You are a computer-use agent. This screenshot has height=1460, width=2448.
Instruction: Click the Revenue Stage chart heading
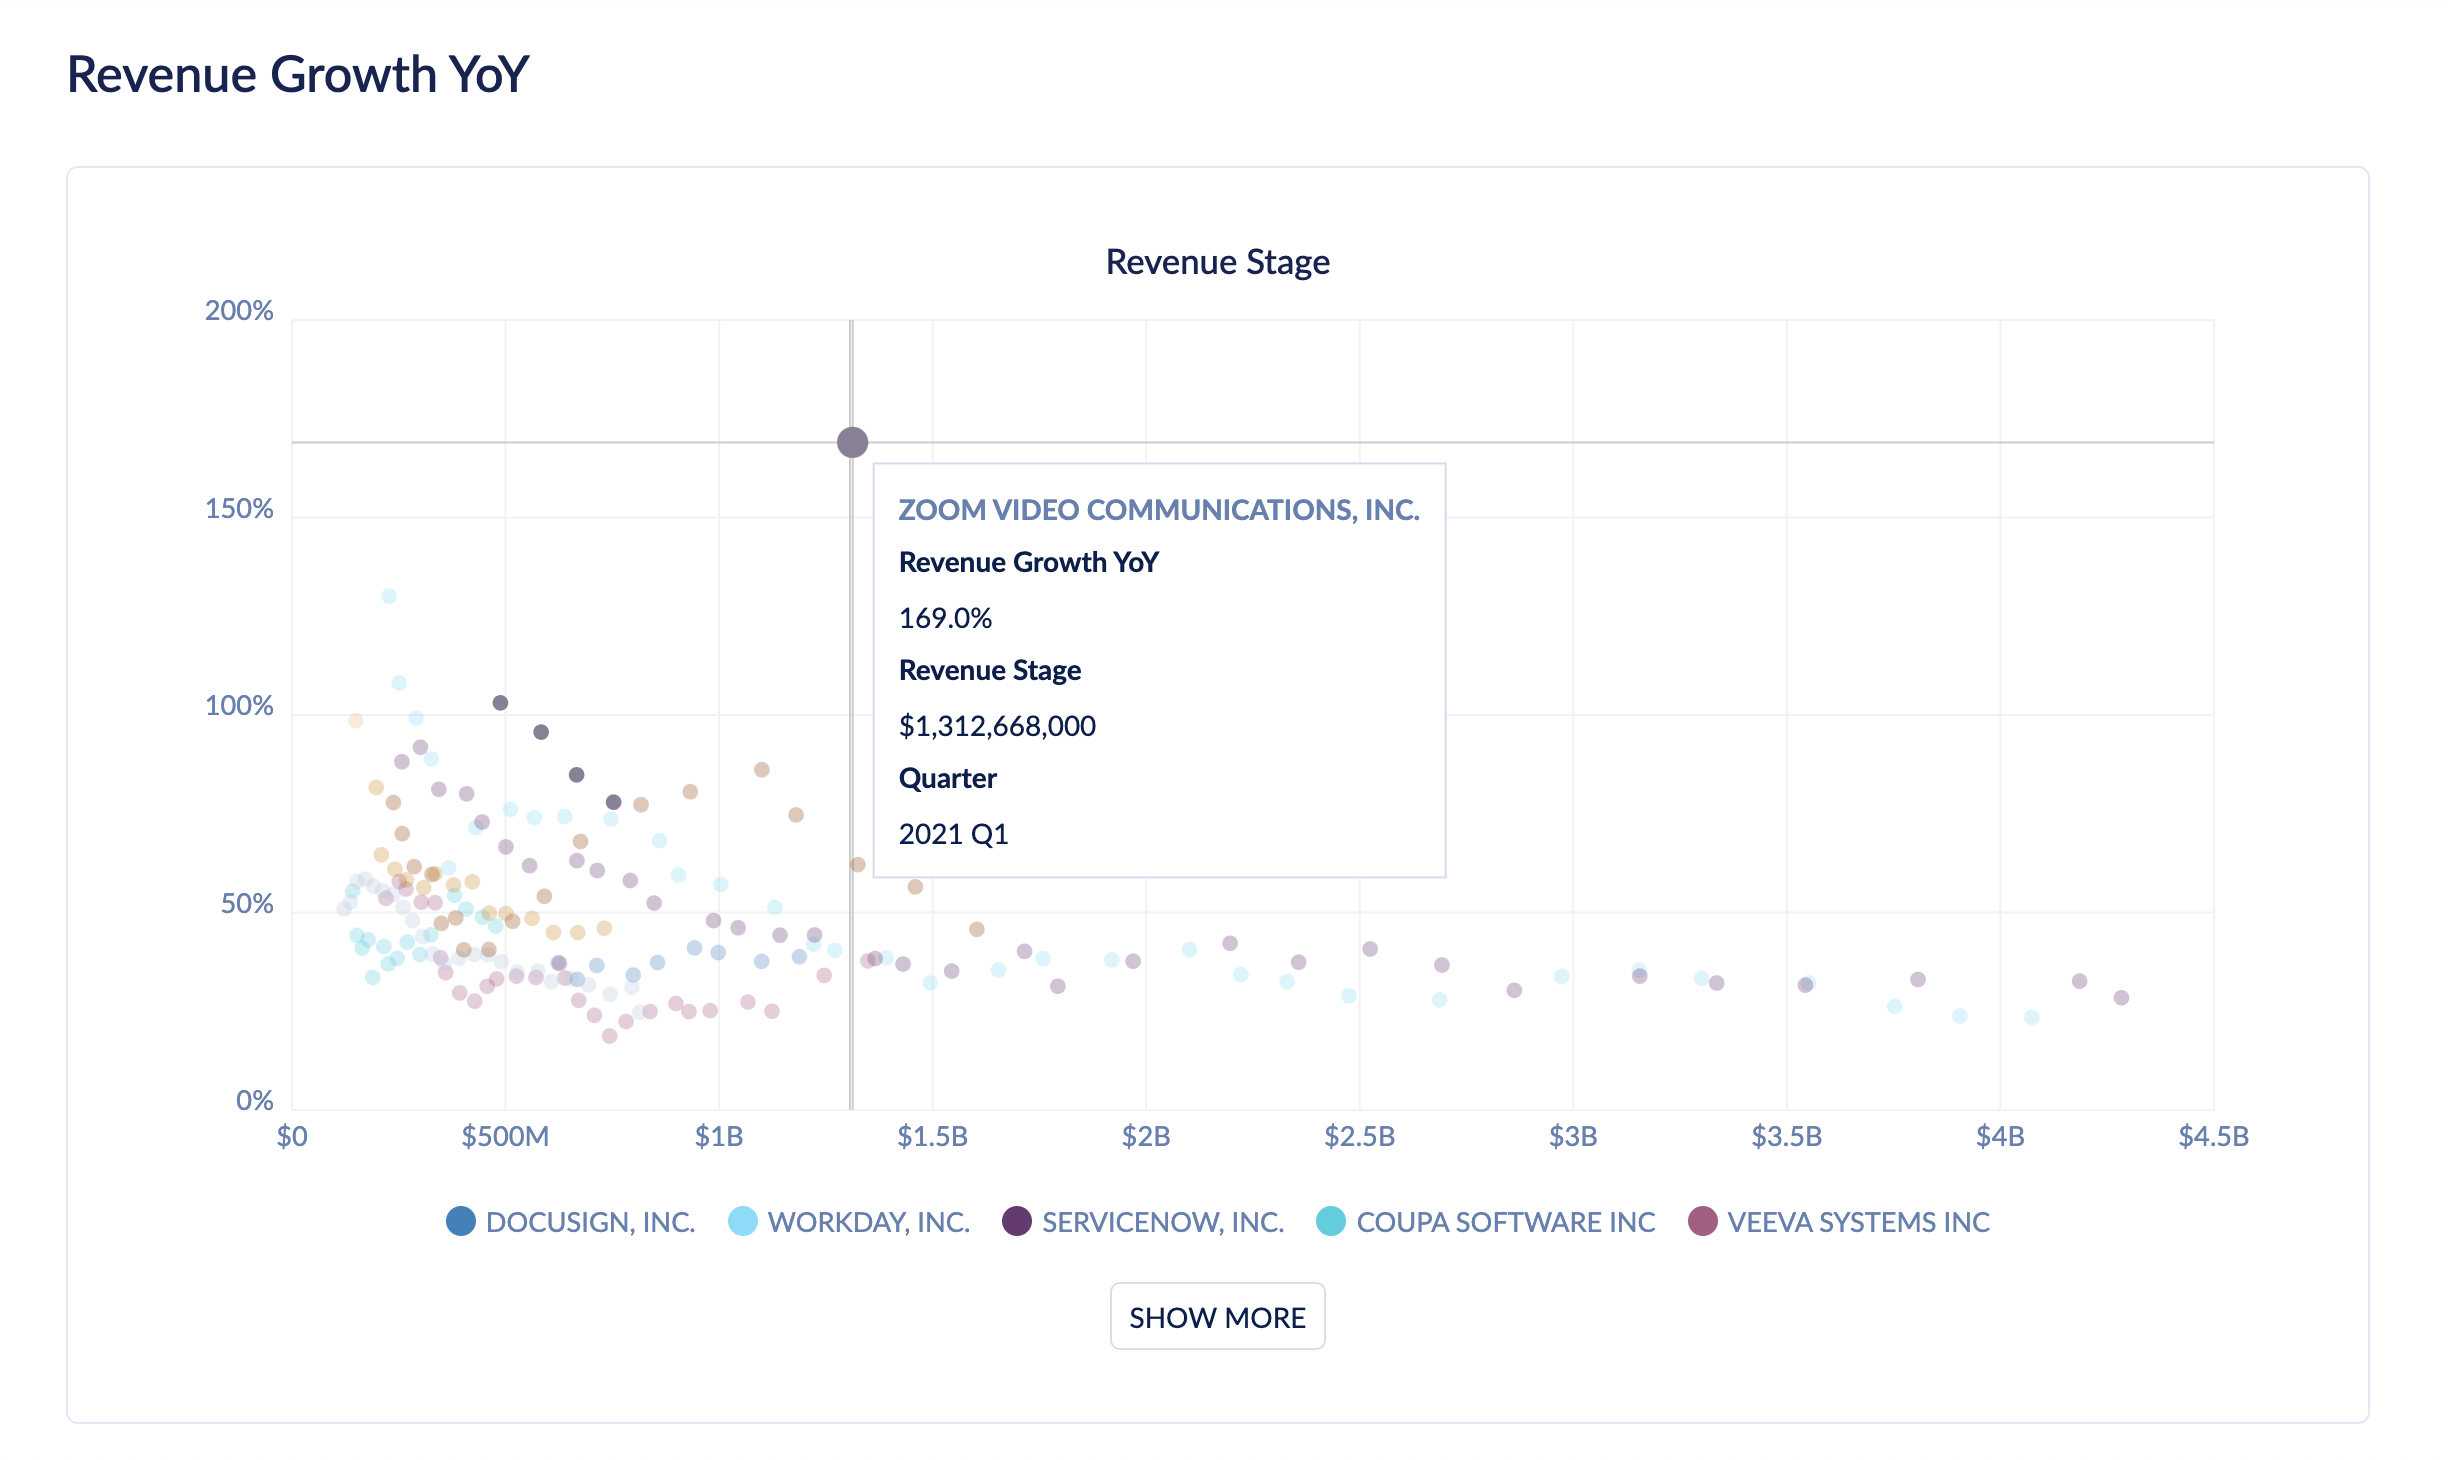click(1217, 261)
